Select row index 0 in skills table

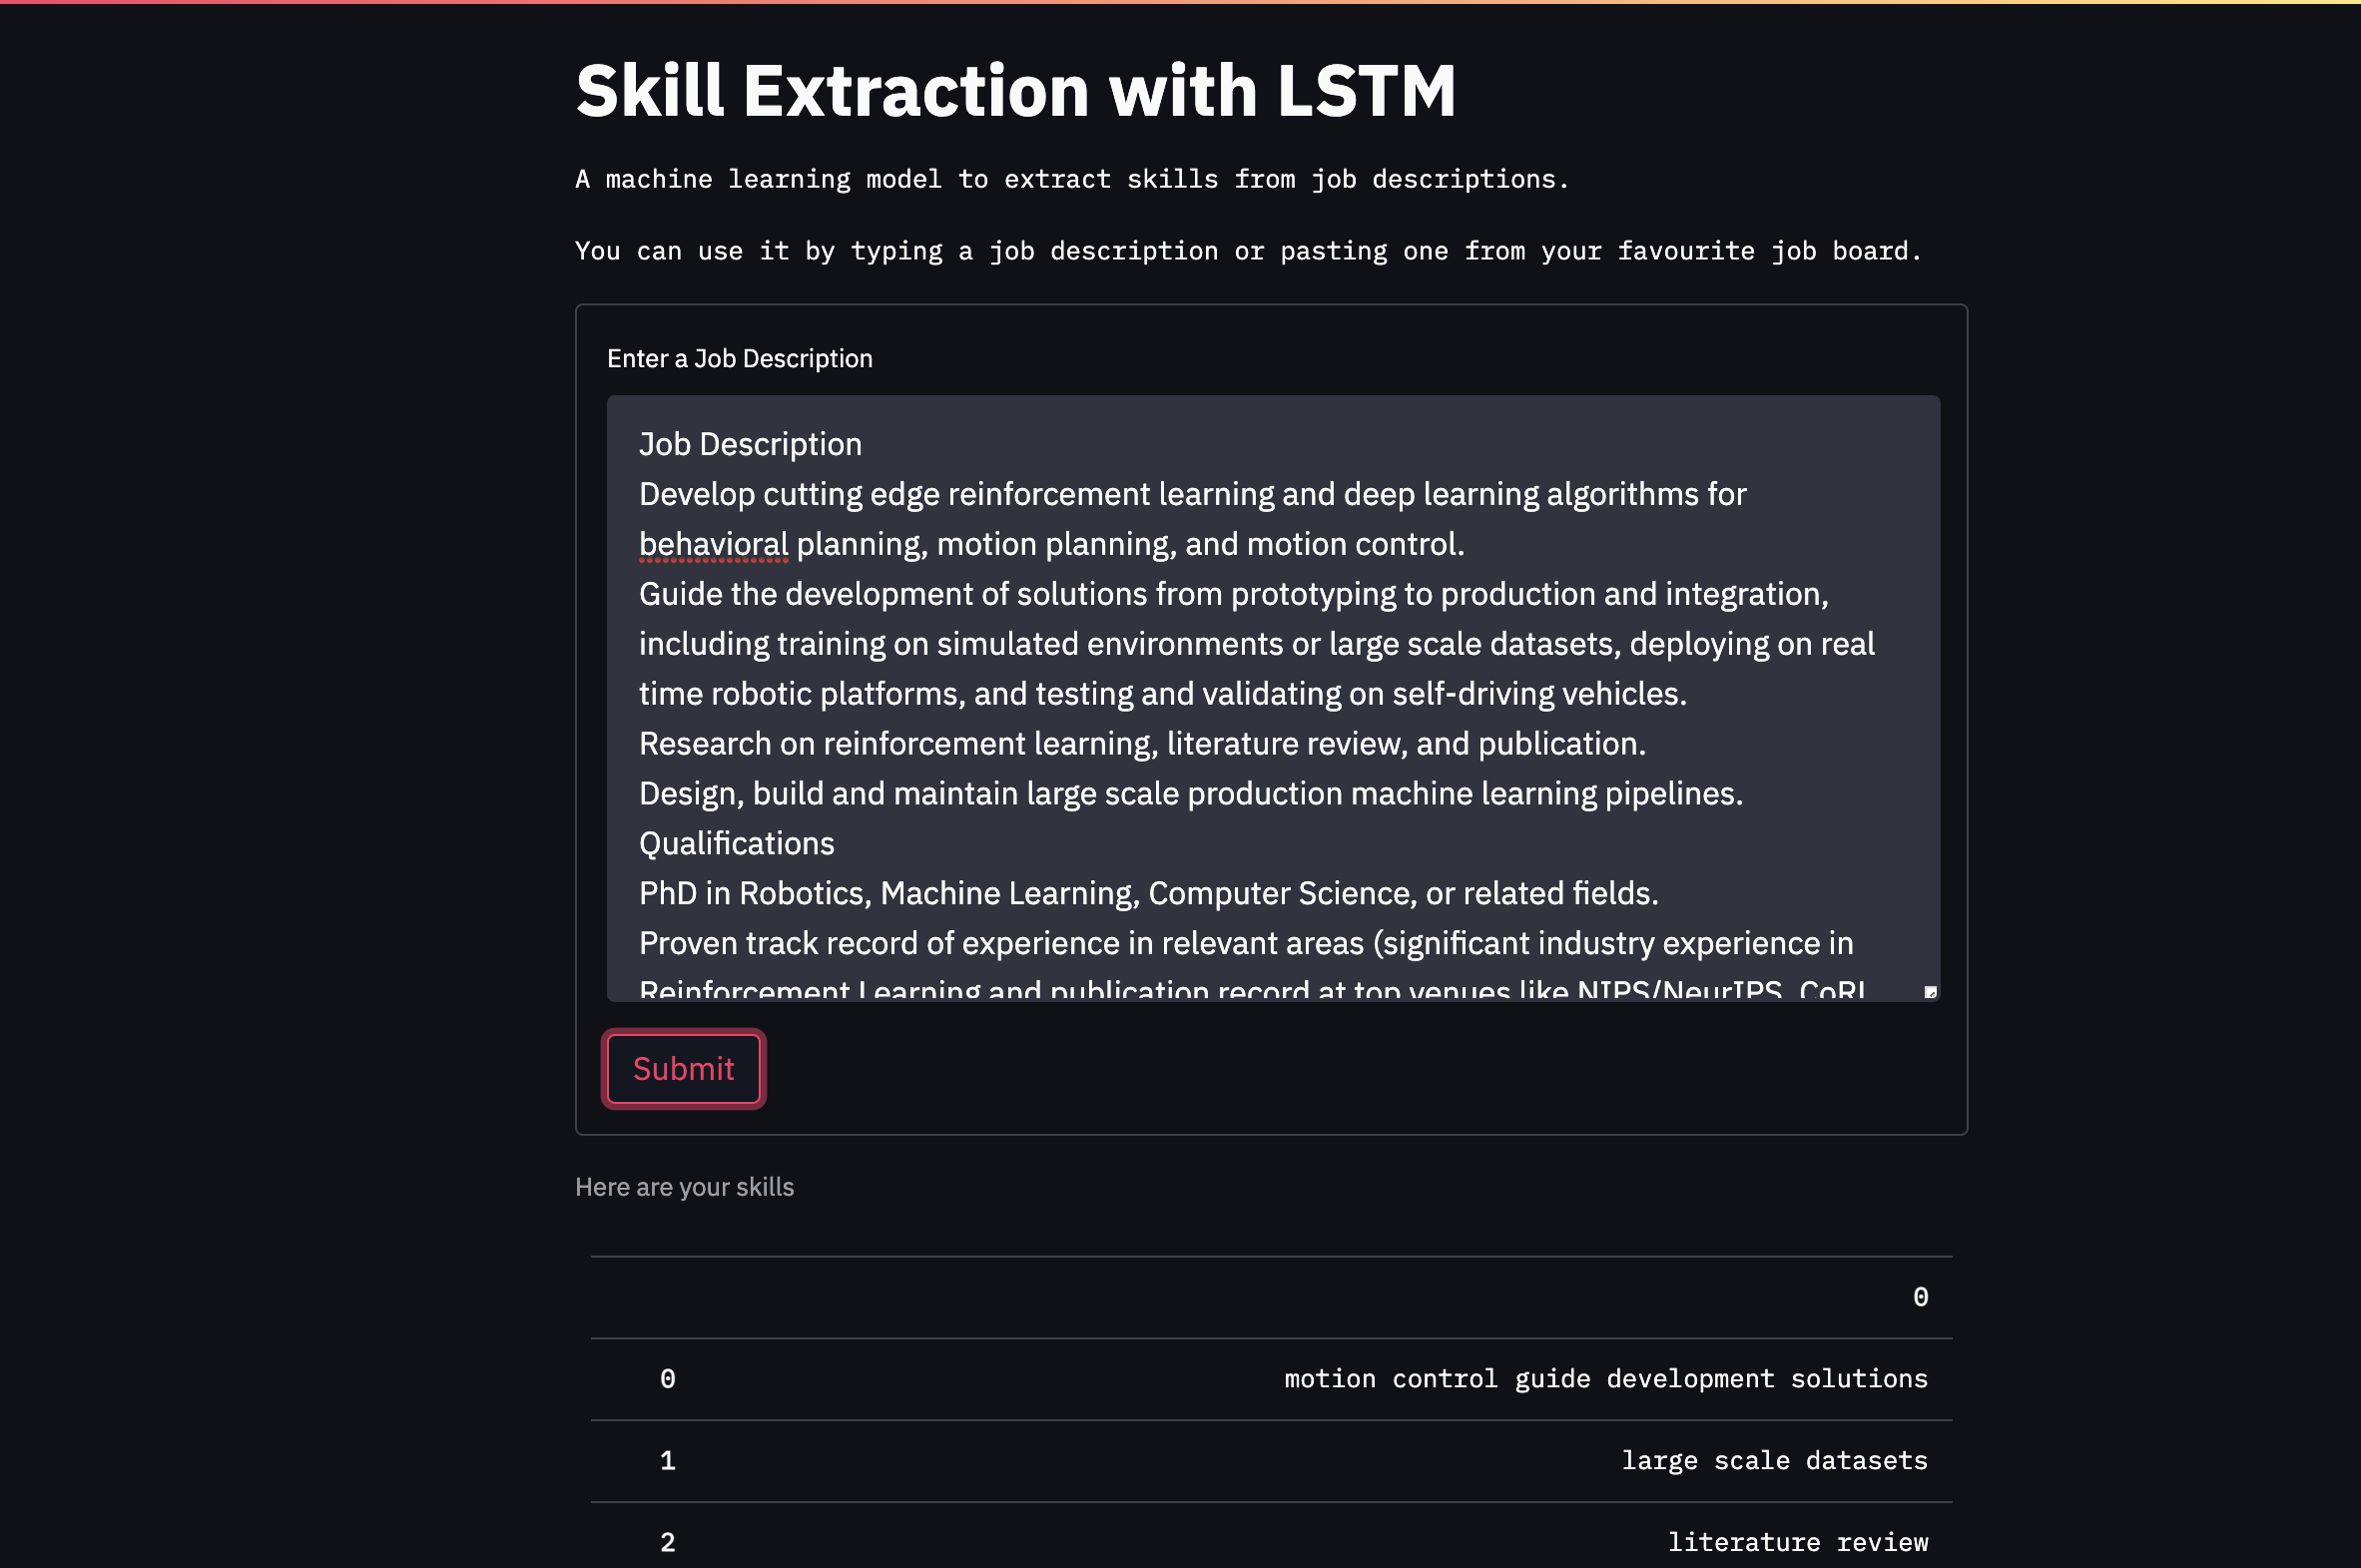pos(668,1379)
